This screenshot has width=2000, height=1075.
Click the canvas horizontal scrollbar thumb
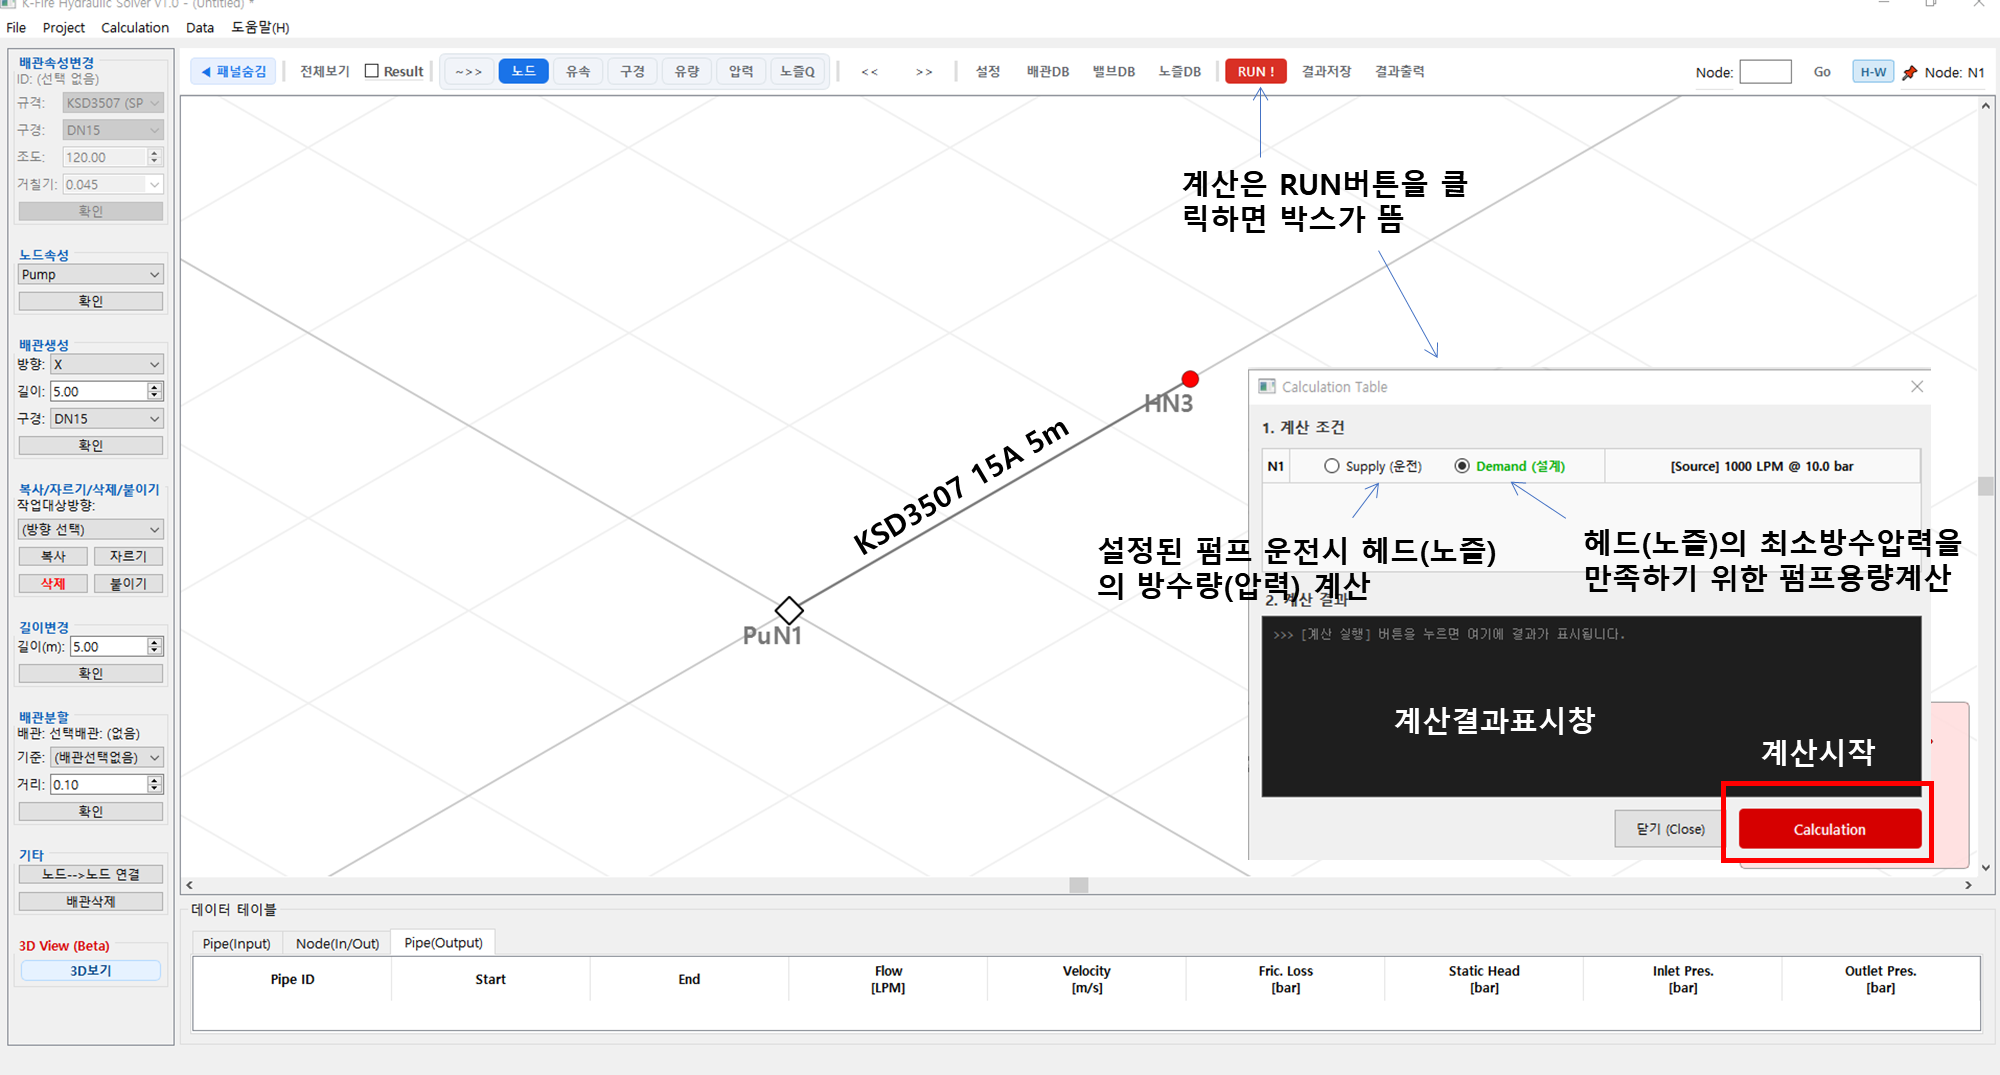1078,885
